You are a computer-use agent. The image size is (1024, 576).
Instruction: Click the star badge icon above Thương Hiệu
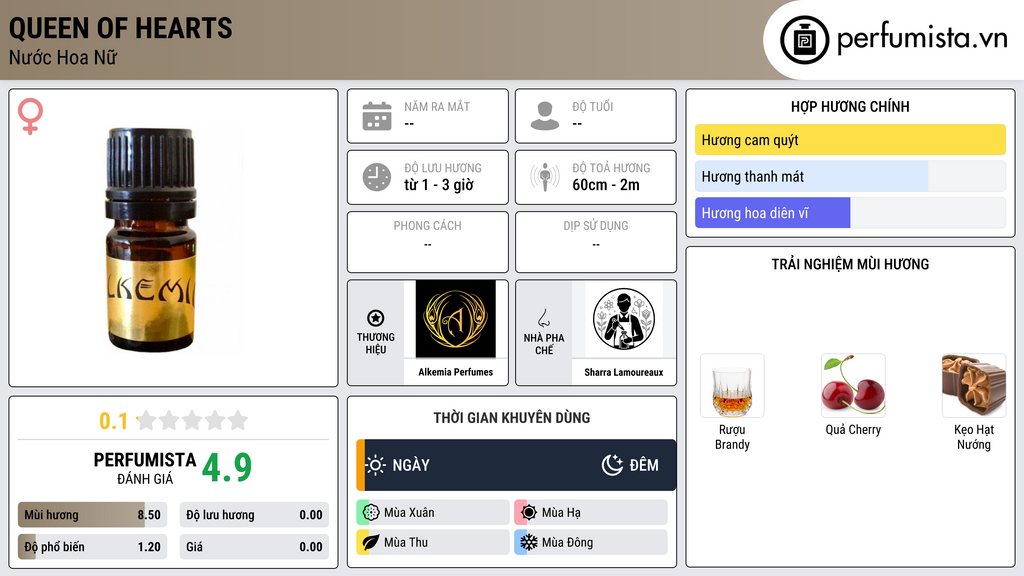(376, 318)
